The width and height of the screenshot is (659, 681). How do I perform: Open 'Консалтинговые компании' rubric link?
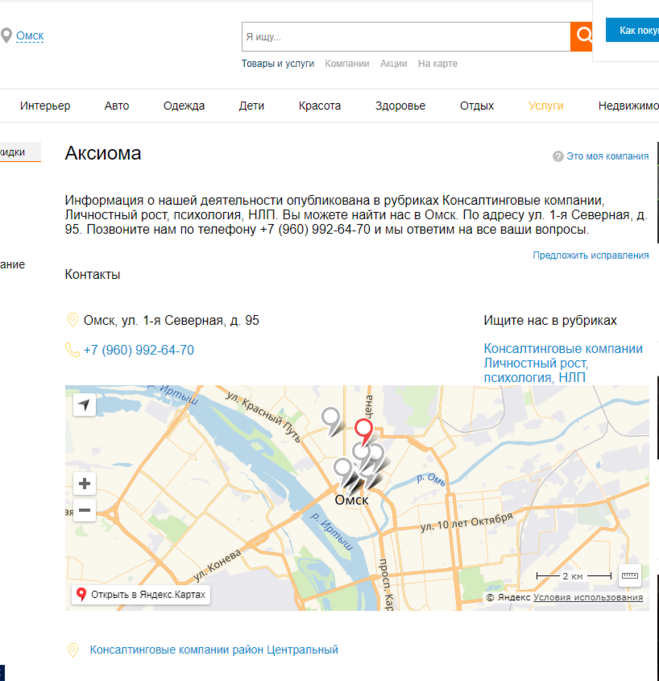(x=563, y=349)
